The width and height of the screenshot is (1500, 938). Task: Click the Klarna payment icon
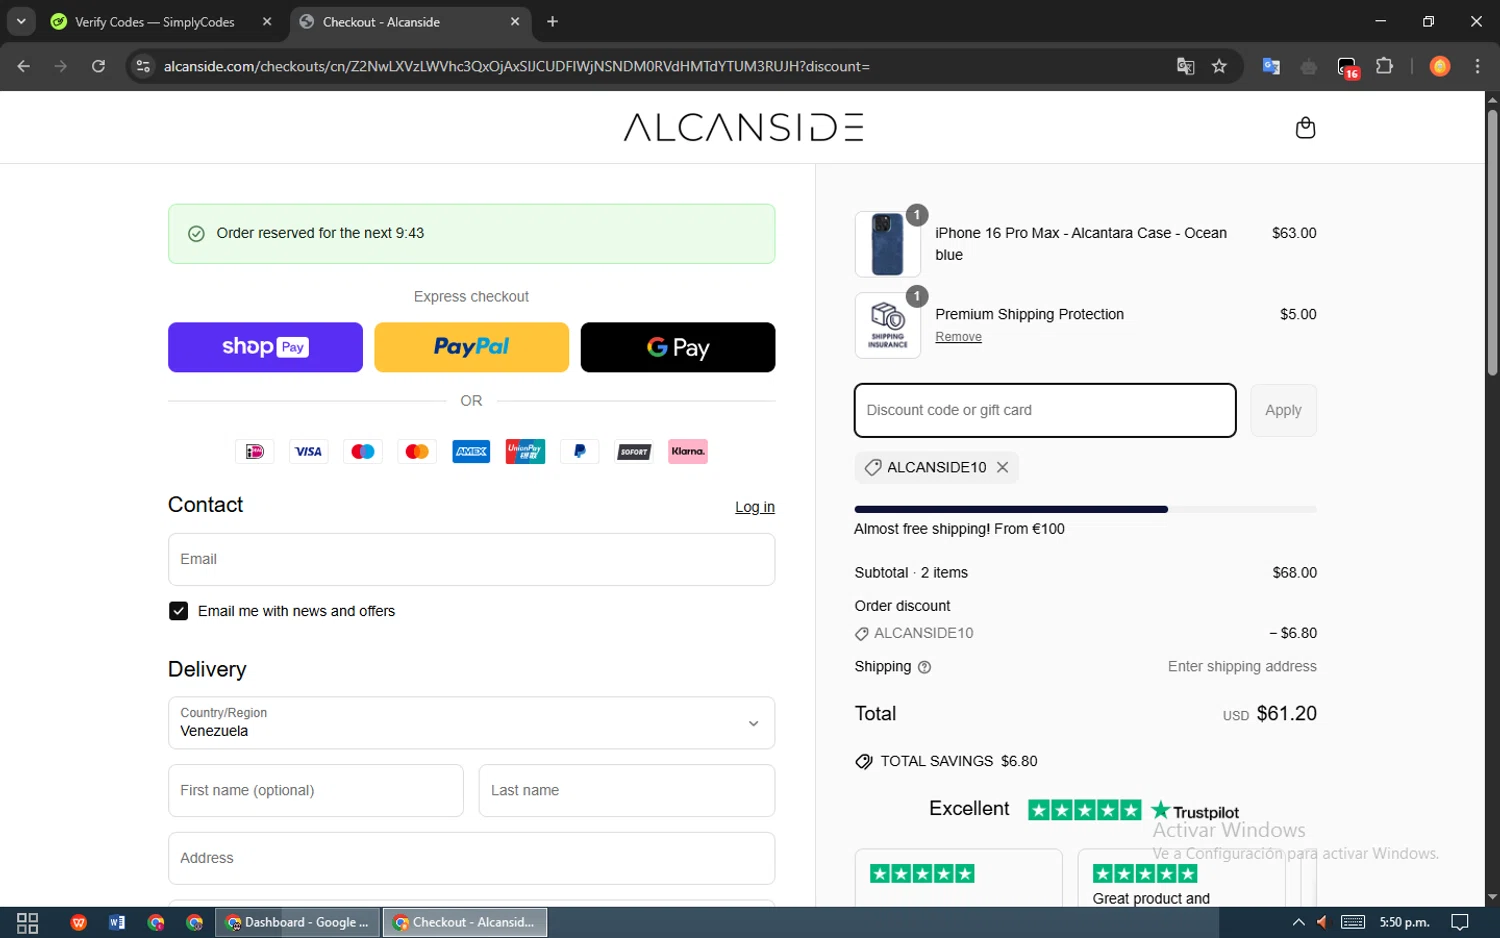coord(688,452)
